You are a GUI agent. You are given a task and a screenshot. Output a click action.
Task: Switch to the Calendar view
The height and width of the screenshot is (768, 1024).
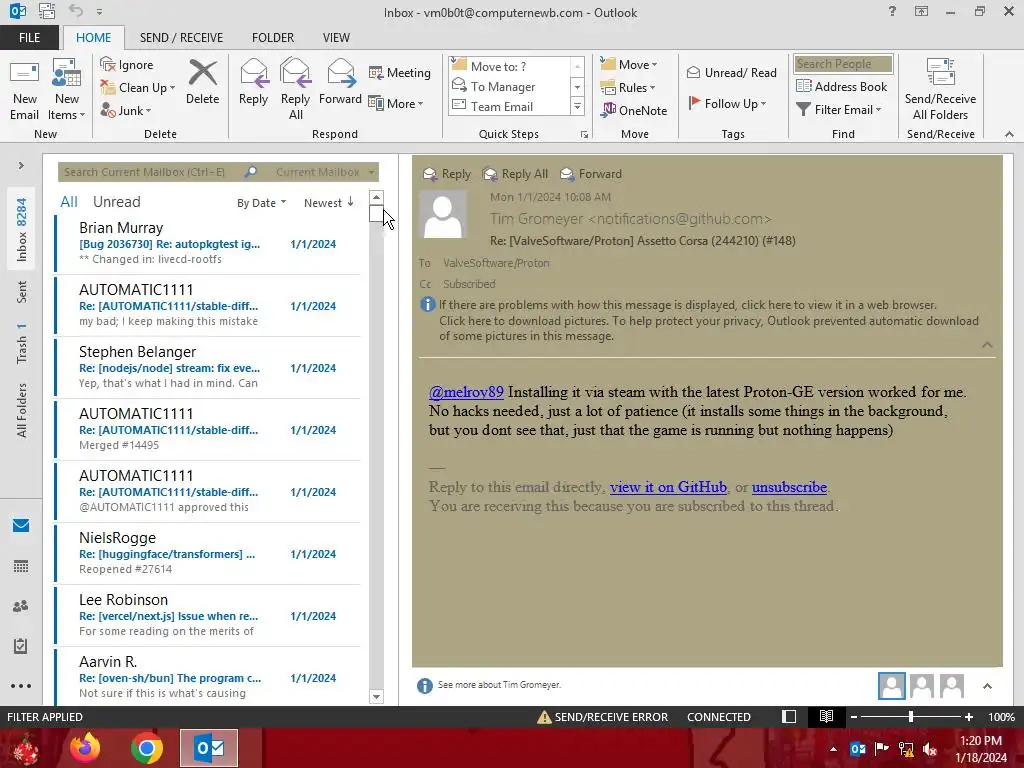click(x=21, y=566)
